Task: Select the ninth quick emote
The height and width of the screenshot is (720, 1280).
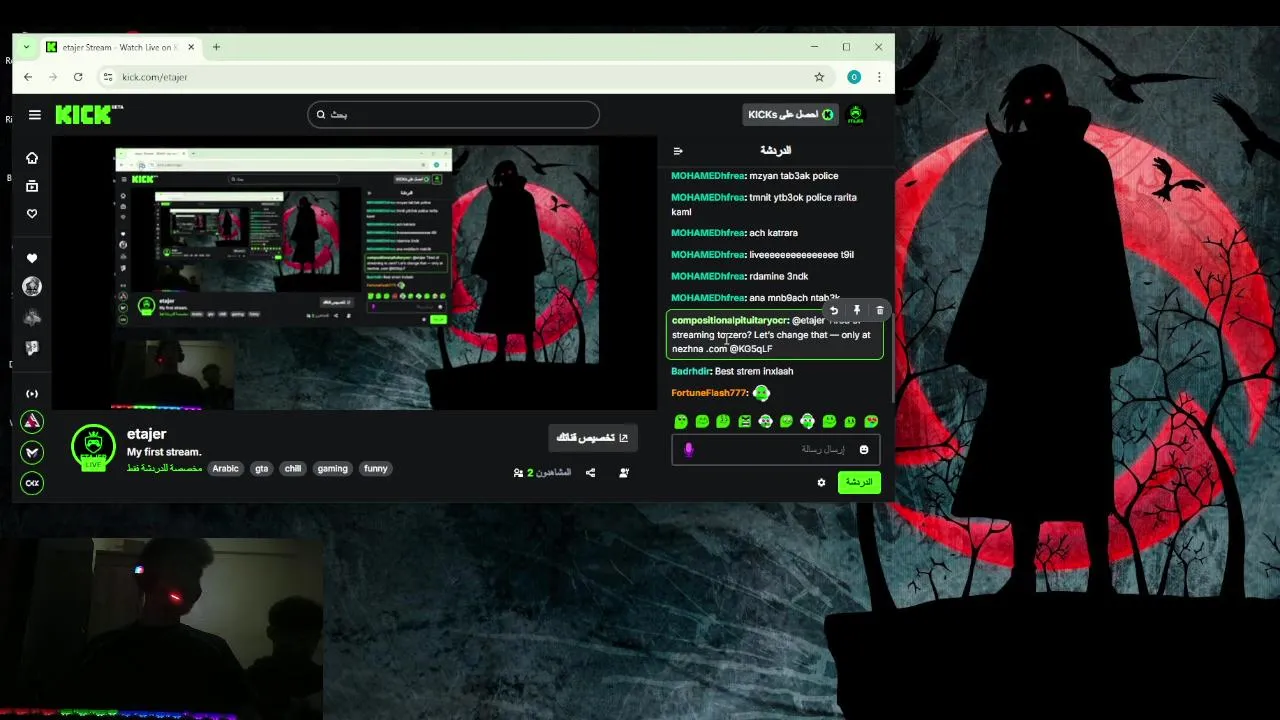Action: (850, 422)
